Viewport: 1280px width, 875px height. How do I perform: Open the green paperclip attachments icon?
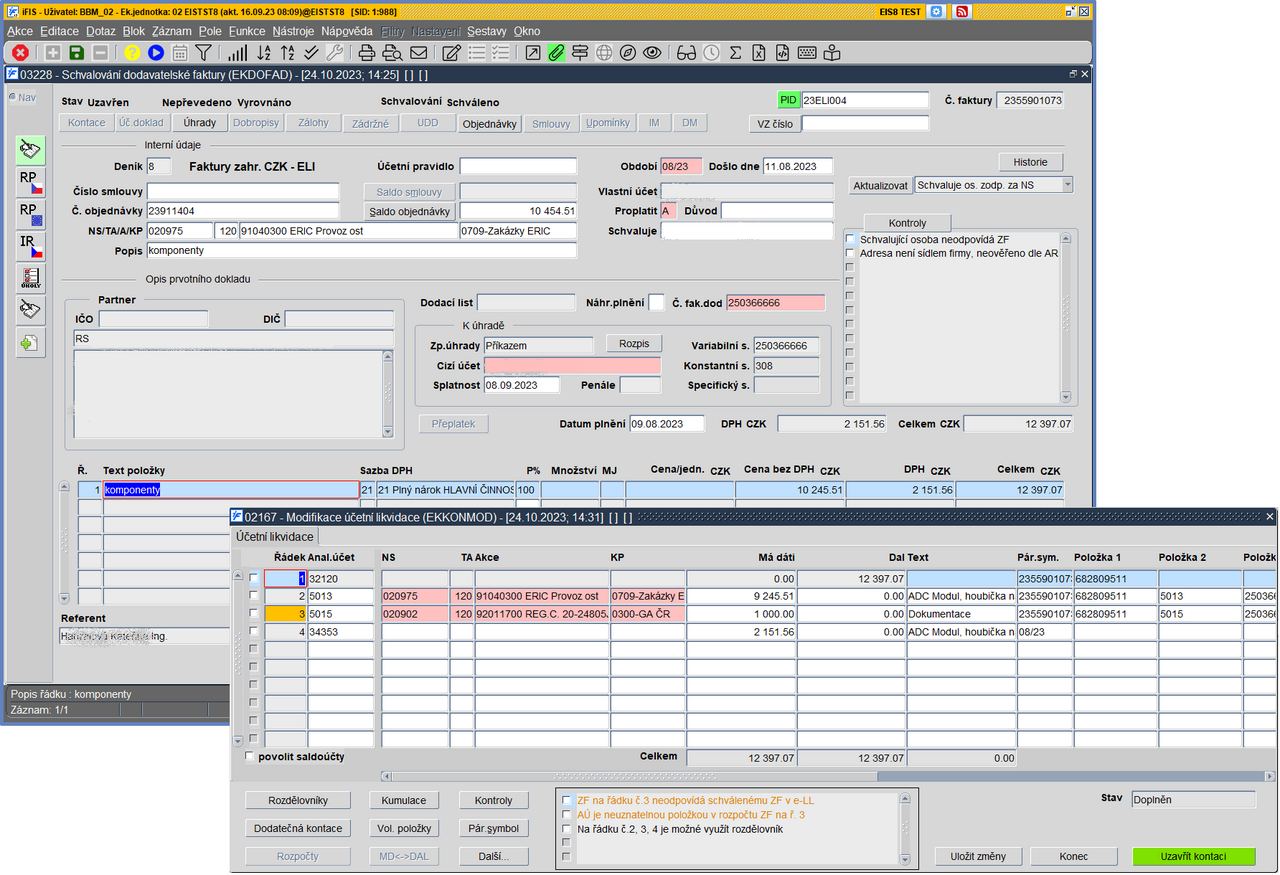(x=556, y=53)
